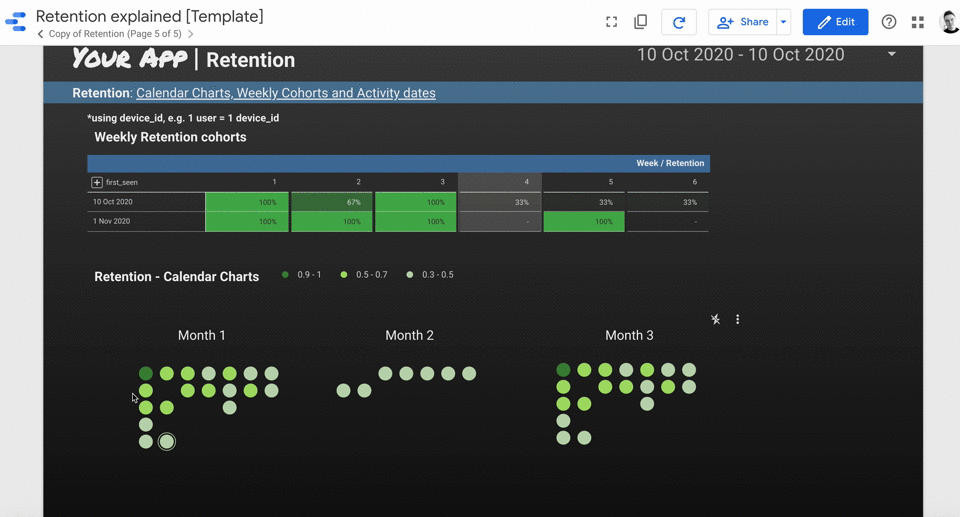Screen dimensions: 960x517
Task: Open the Google apps grid
Action: point(917,22)
